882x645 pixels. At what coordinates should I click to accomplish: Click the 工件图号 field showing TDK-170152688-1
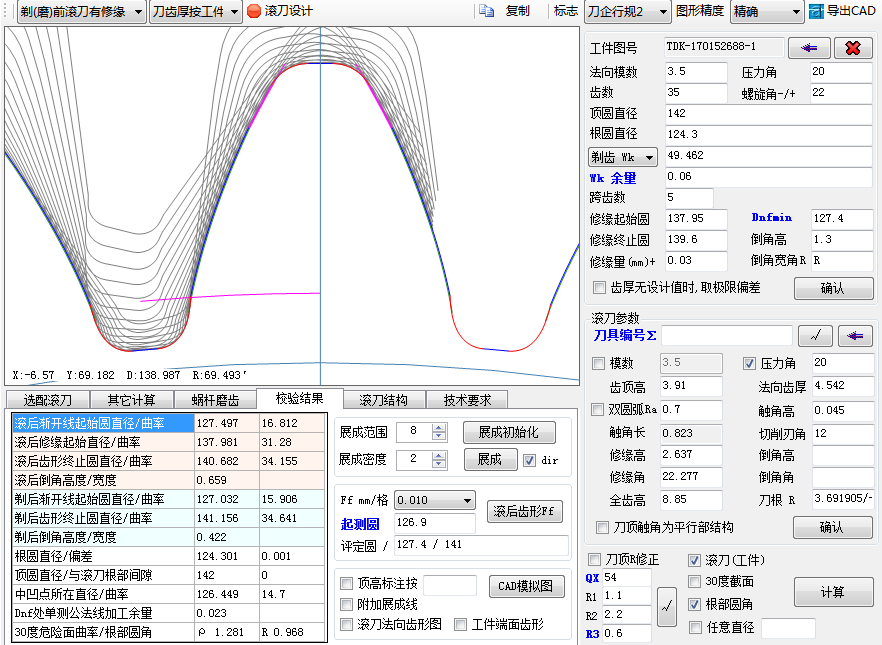pos(724,47)
